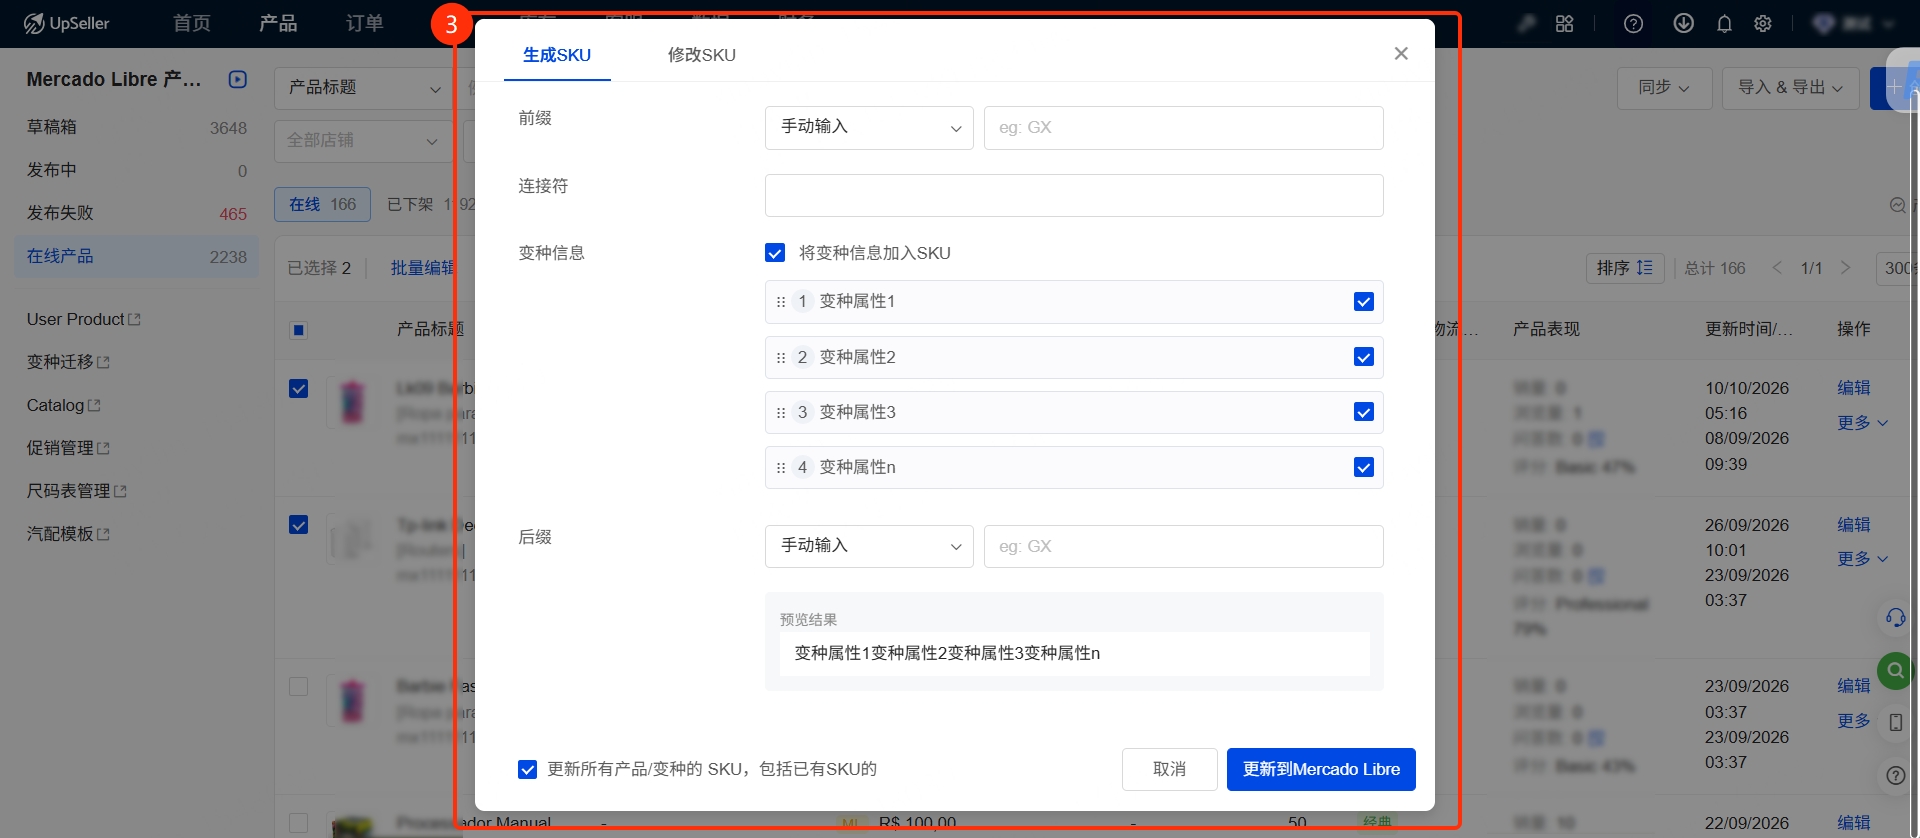Open the 导入 & 导出 dropdown
Screen dimensions: 1920x838
click(x=1790, y=88)
